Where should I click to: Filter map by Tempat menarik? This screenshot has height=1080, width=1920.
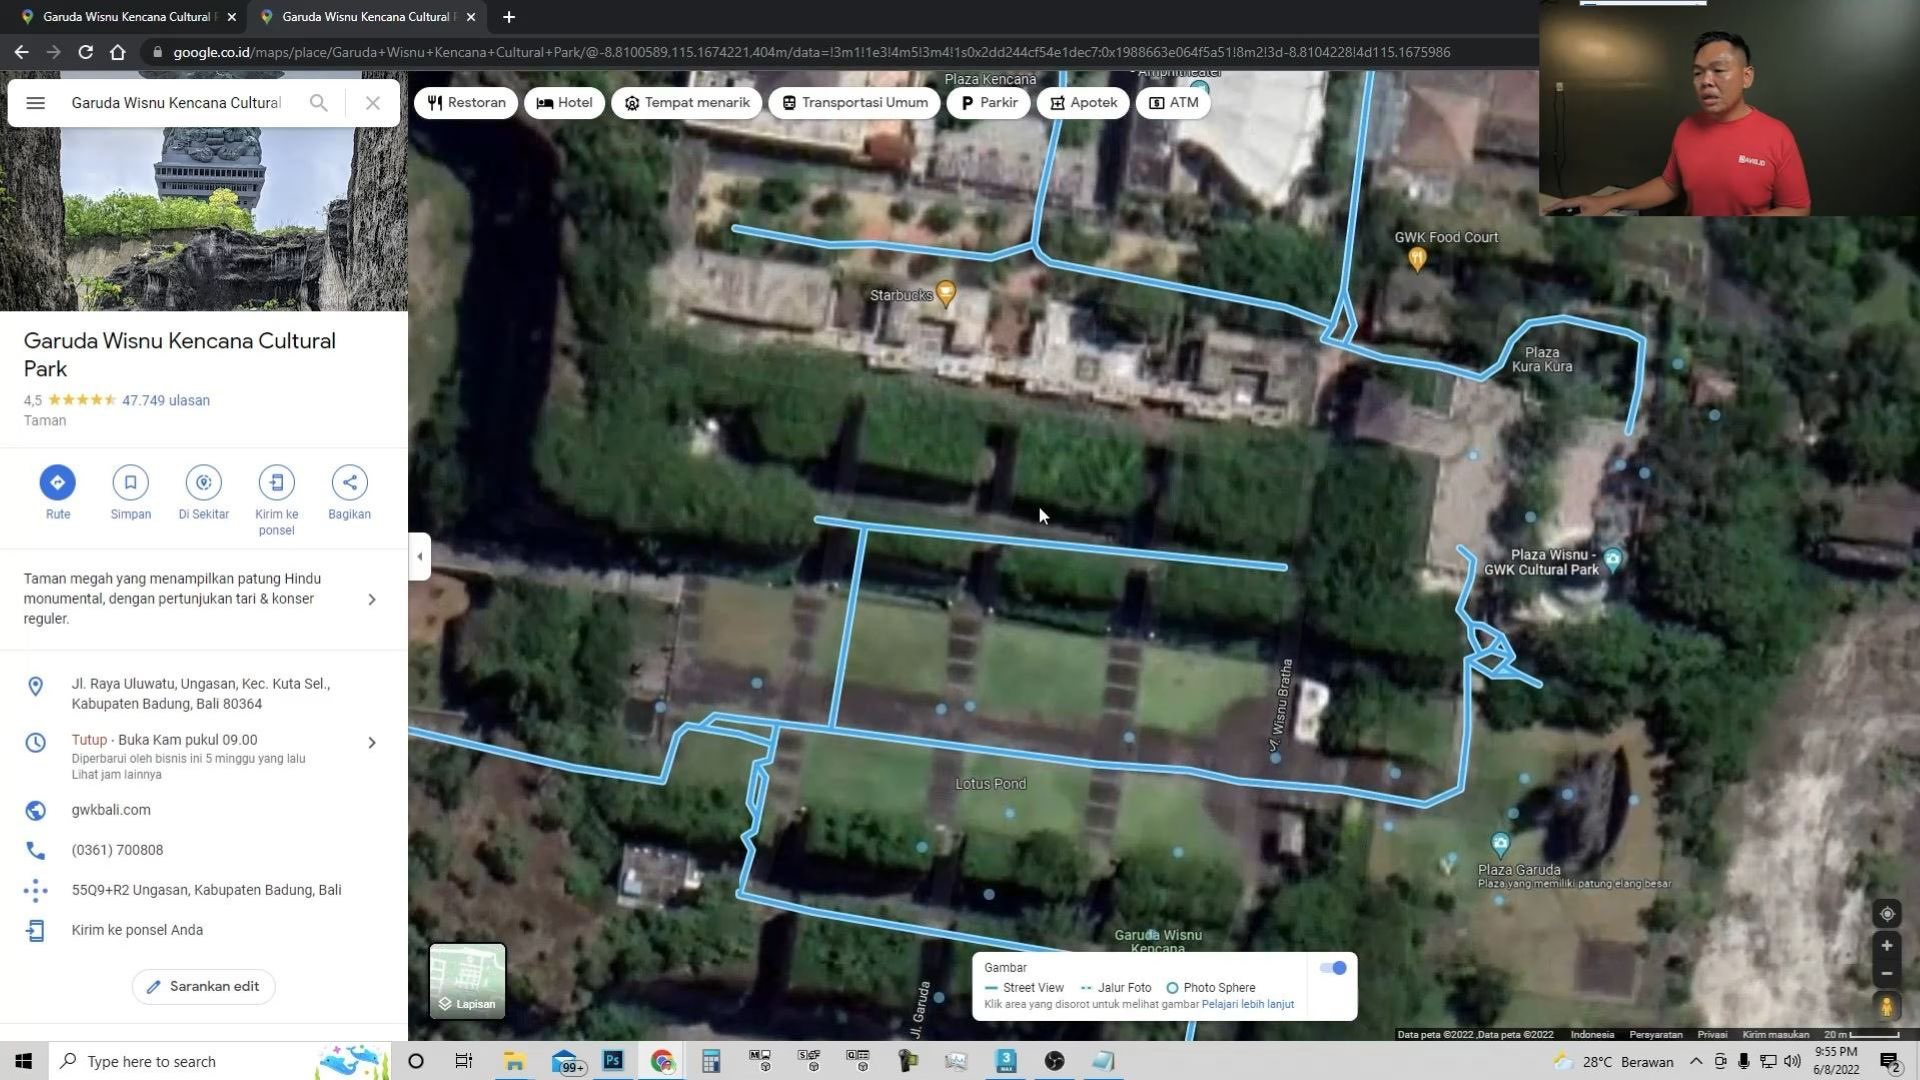tap(687, 103)
